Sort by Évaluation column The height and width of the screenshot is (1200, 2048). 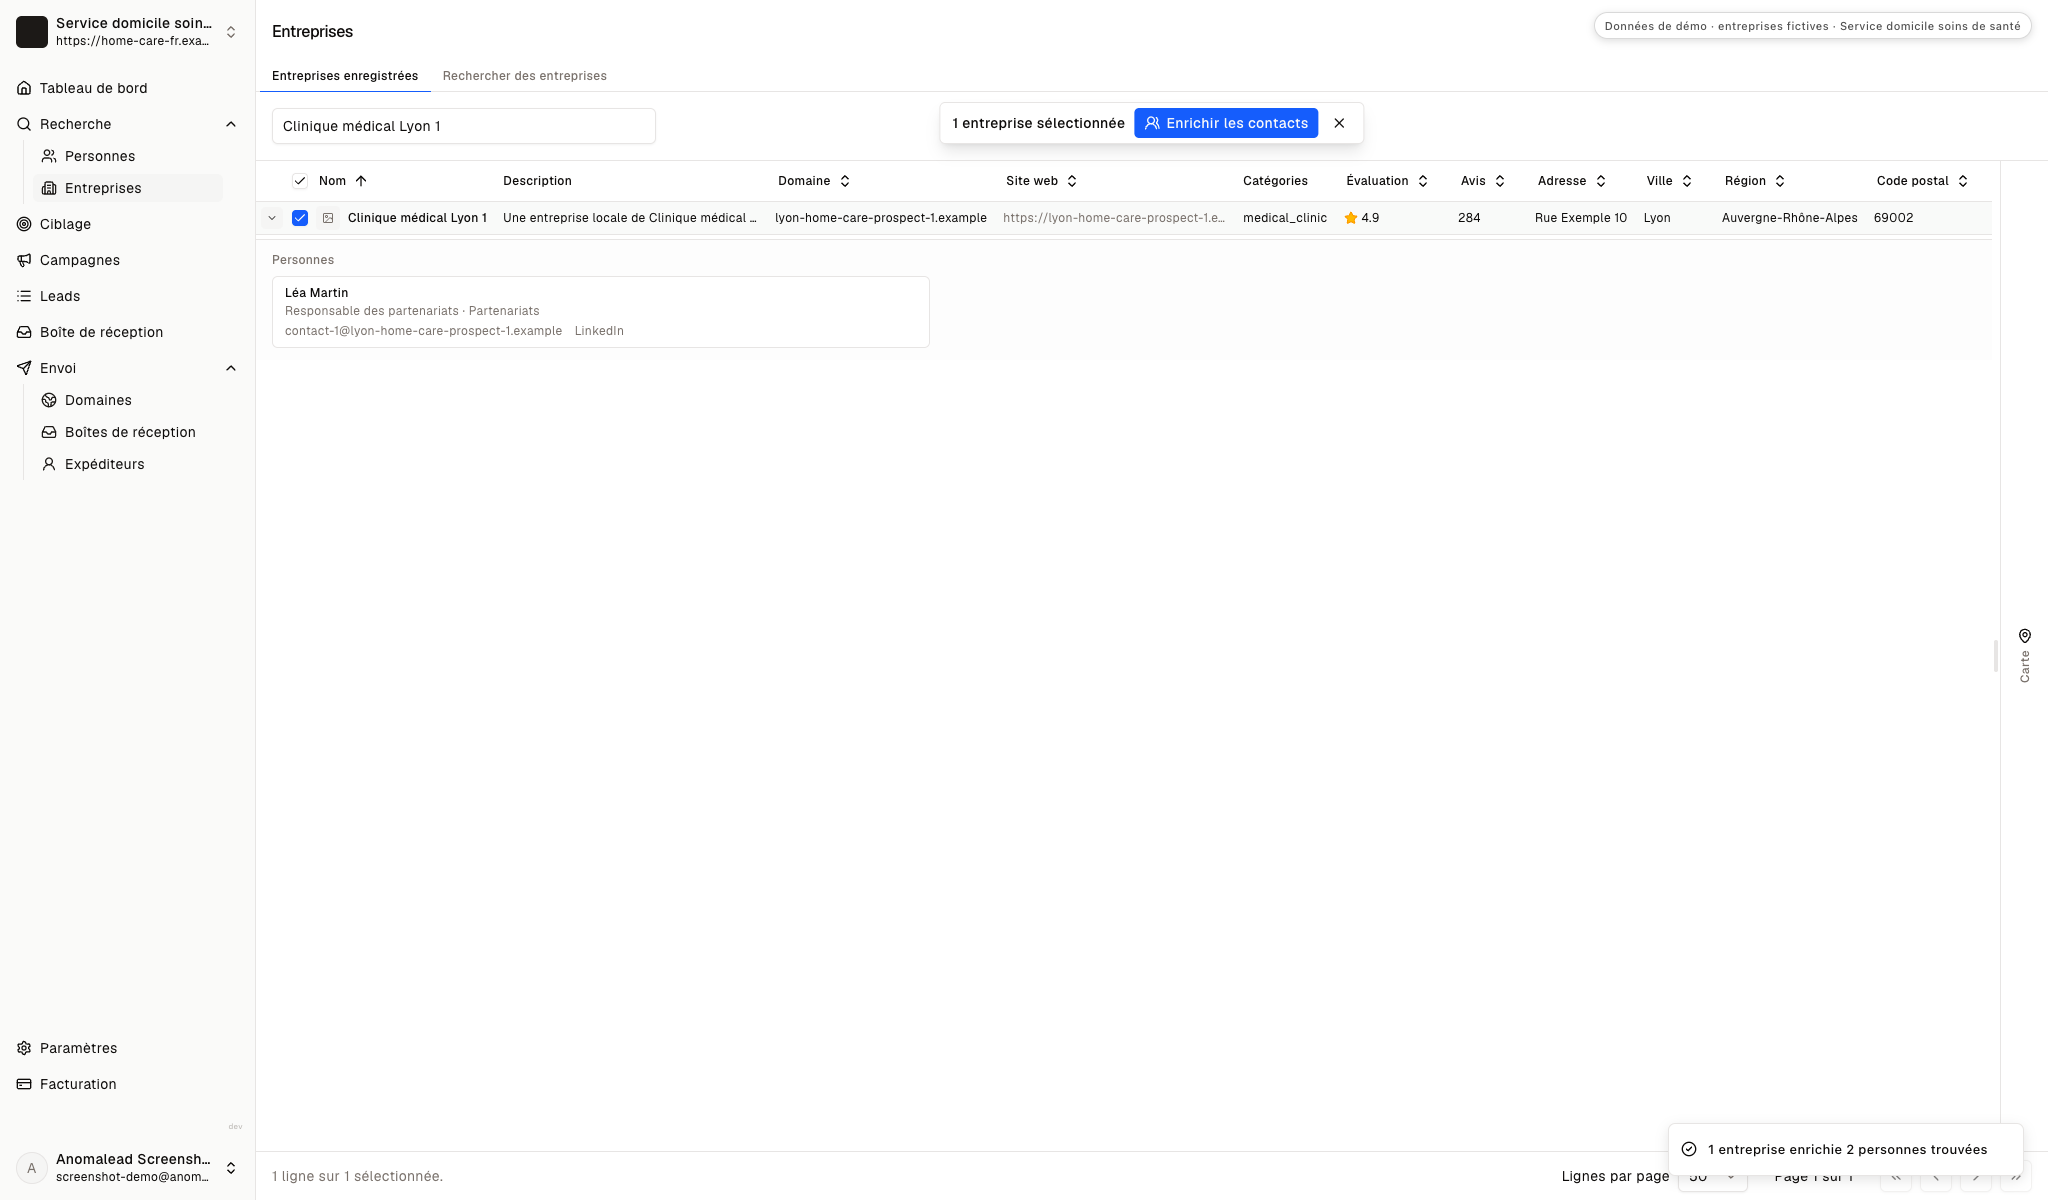[x=1387, y=181]
